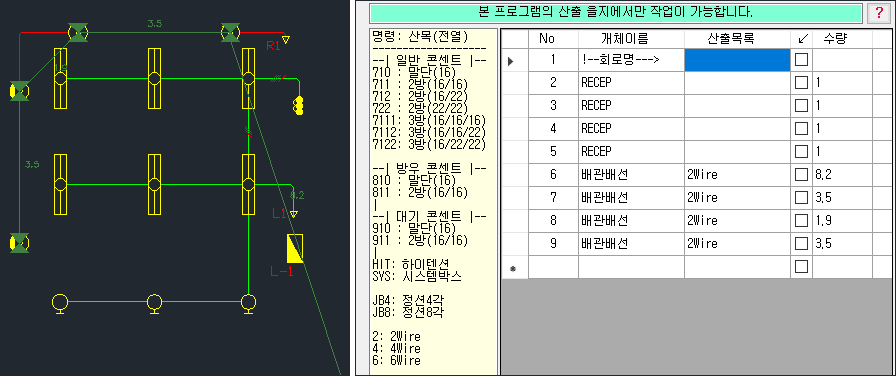Click the red question mark help button
896x376 pixels.
(879, 13)
